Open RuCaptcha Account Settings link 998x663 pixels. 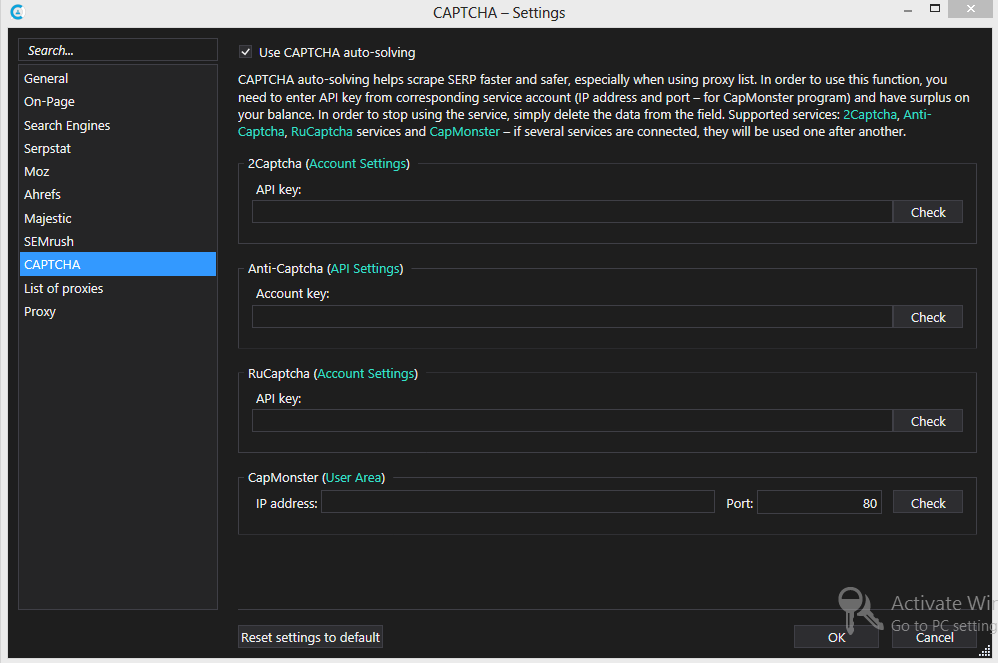click(366, 373)
